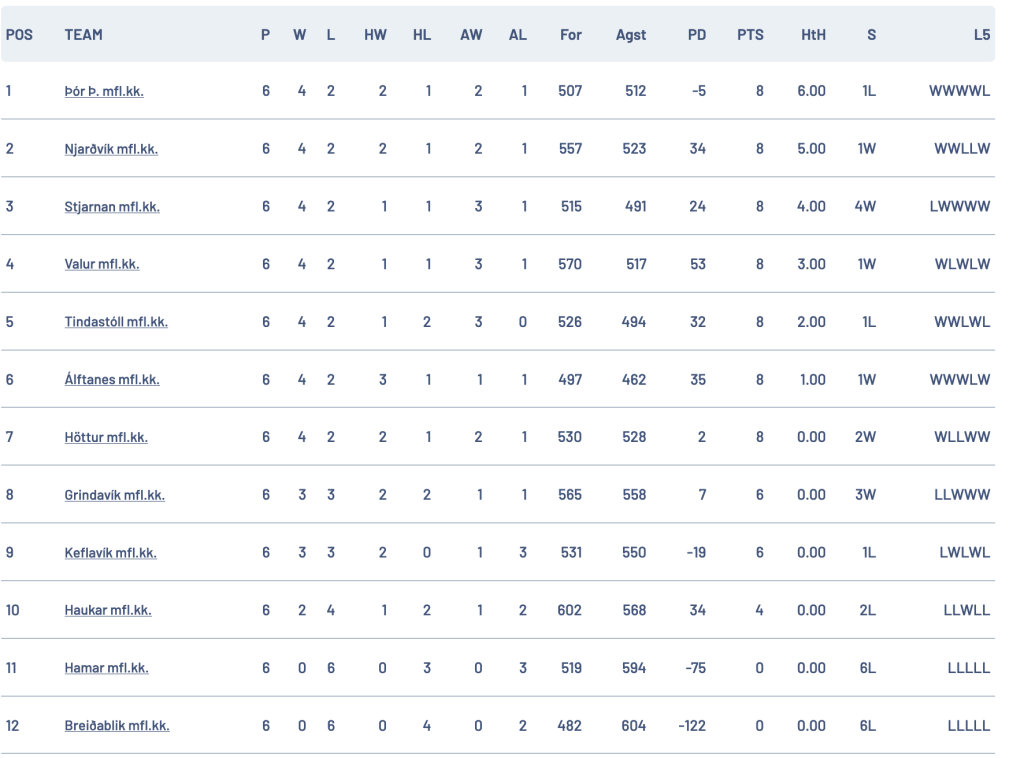This screenshot has width=1024, height=758.
Task: Open the Þór Þ. mfl.kk. team link
Action: point(104,91)
